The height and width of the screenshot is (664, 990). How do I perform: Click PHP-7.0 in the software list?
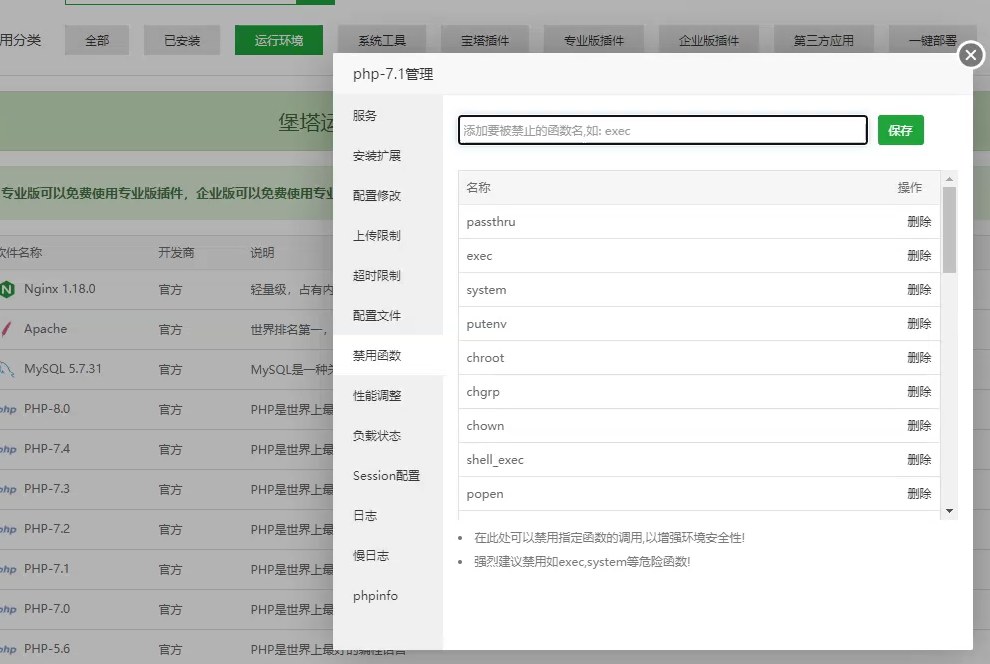47,608
